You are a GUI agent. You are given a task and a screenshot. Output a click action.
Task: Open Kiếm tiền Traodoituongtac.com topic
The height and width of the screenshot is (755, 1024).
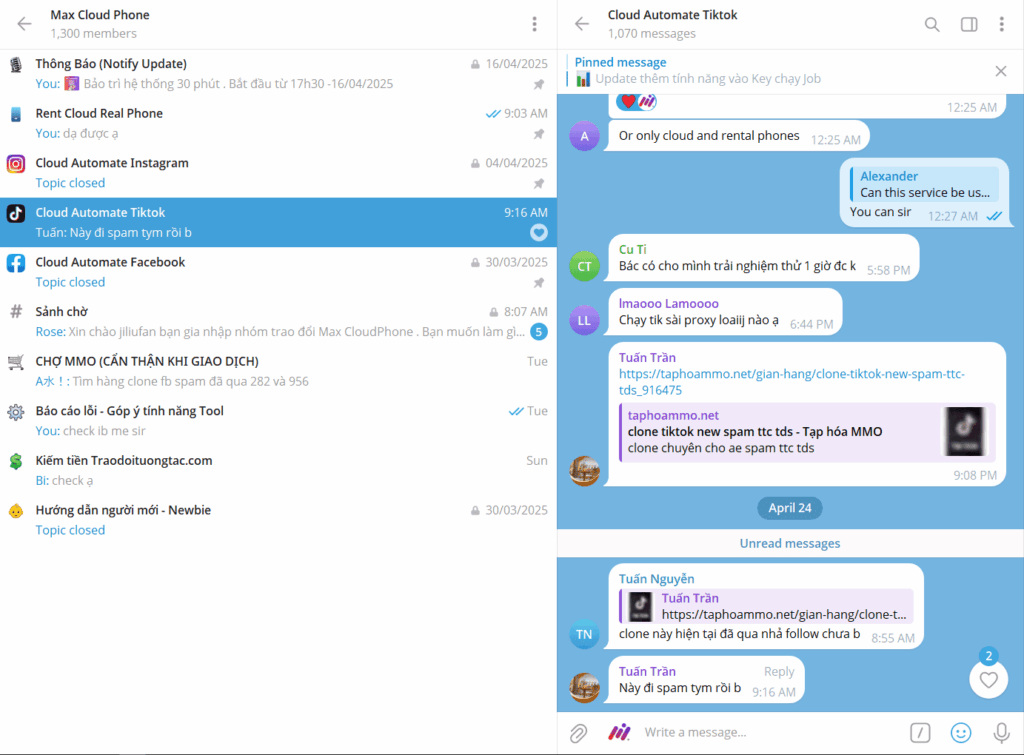278,471
